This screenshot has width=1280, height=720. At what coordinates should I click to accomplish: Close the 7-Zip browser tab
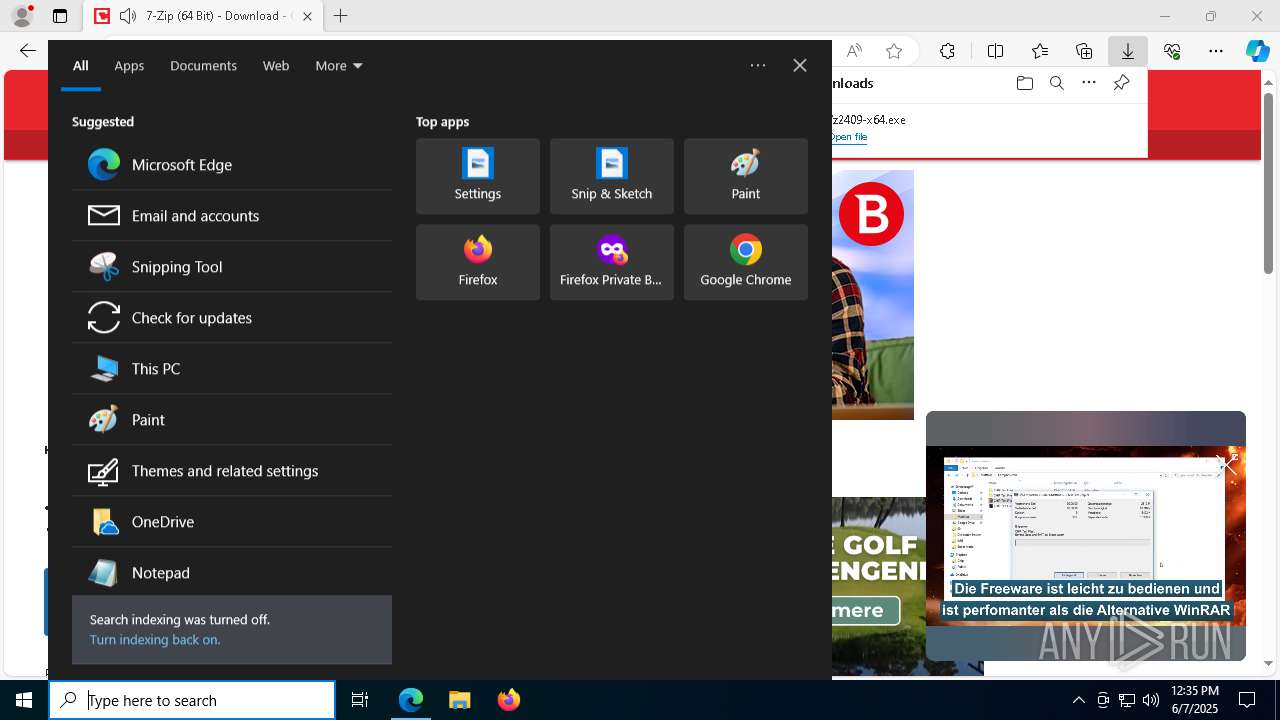pyautogui.click(x=307, y=16)
